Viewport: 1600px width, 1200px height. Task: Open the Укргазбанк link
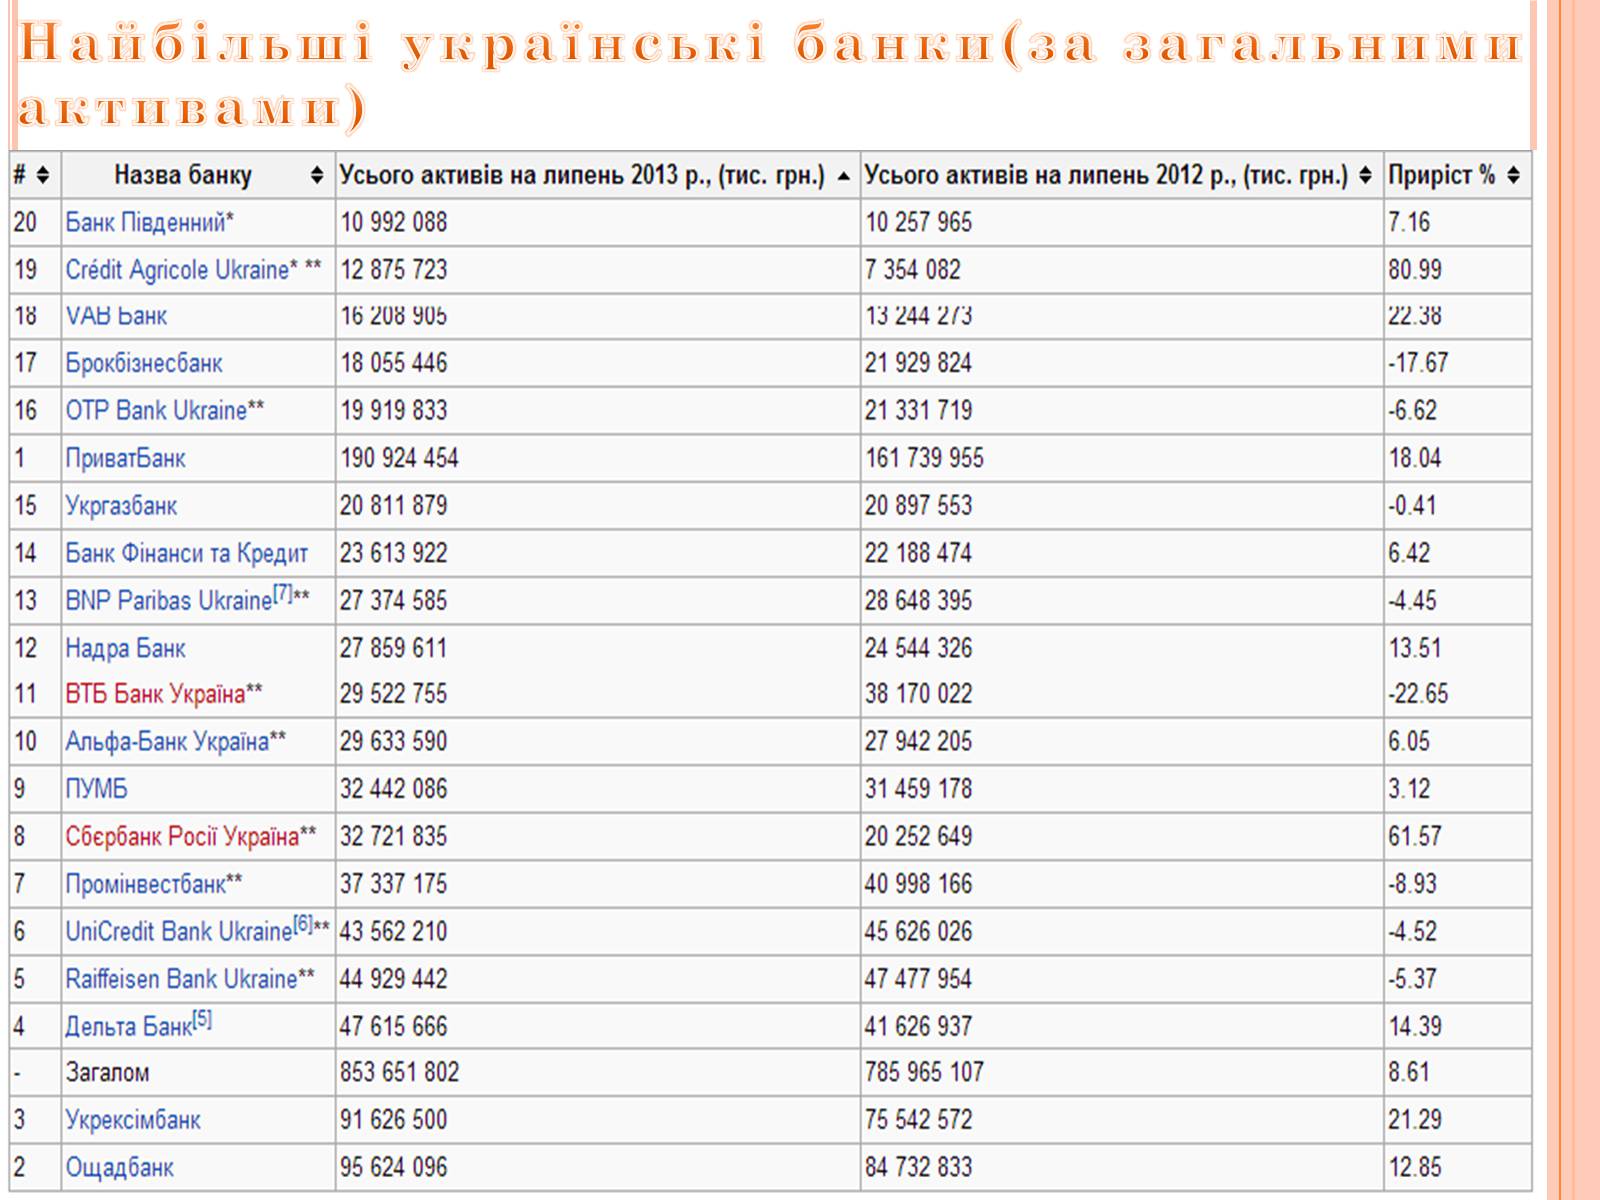pyautogui.click(x=121, y=506)
